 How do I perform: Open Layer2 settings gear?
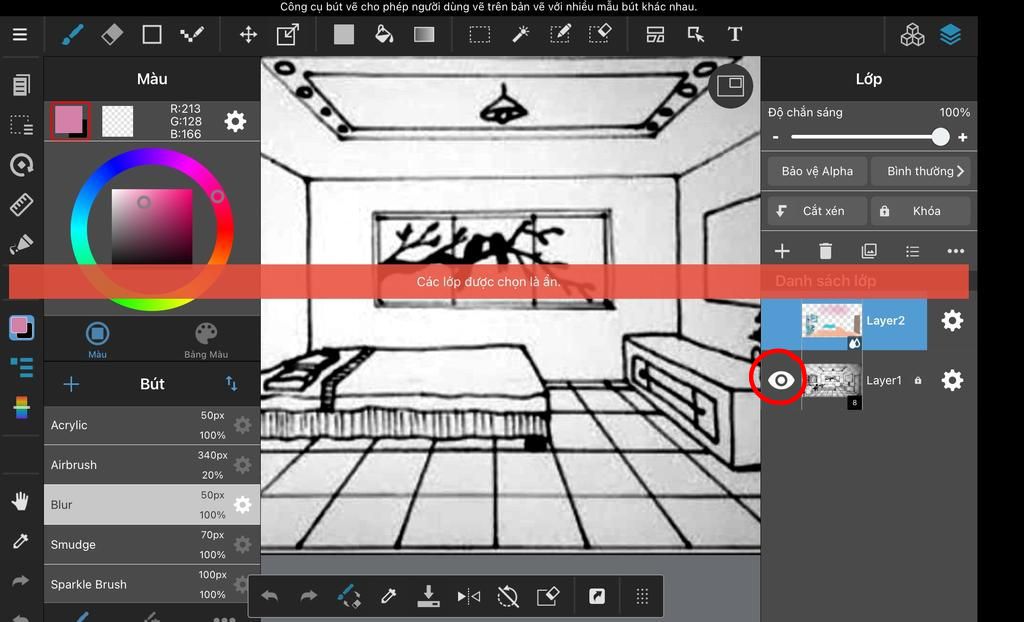tap(952, 320)
